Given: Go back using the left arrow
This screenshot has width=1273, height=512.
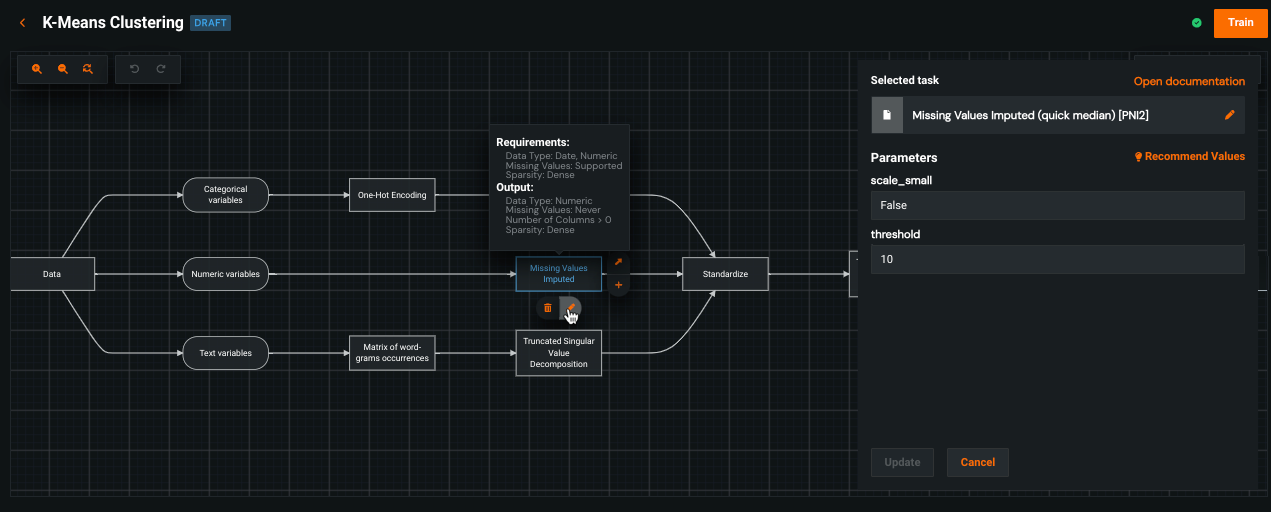Looking at the screenshot, I should (x=22, y=23).
